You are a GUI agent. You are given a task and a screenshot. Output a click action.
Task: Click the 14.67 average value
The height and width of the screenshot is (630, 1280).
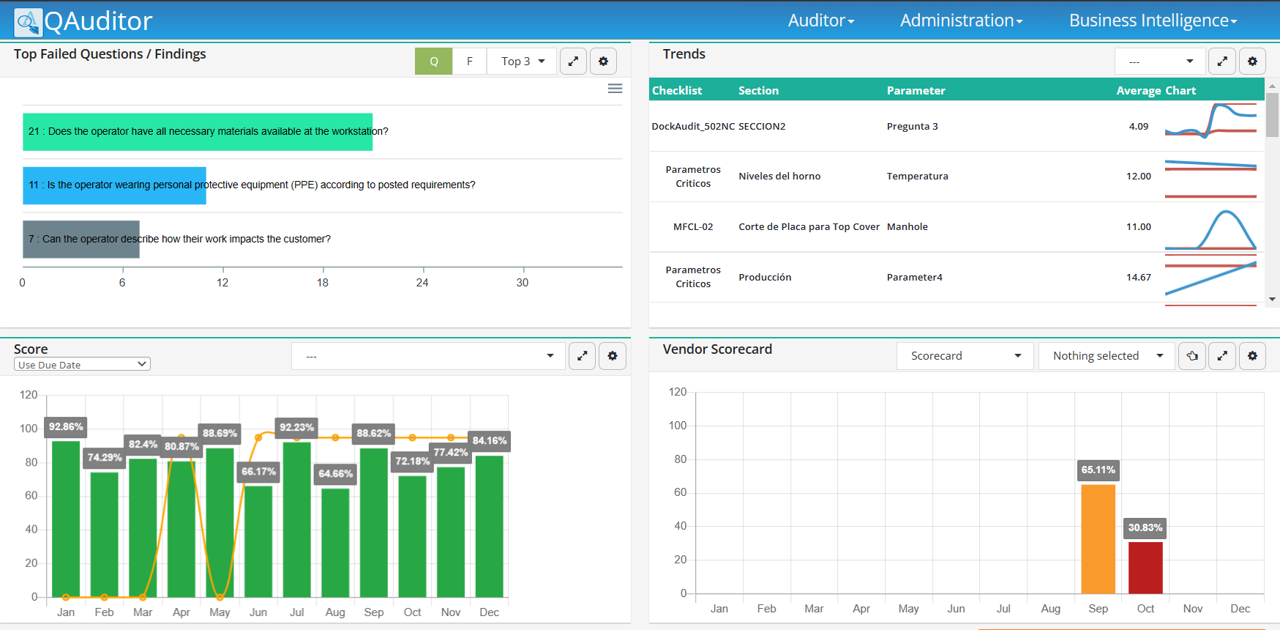(1138, 277)
